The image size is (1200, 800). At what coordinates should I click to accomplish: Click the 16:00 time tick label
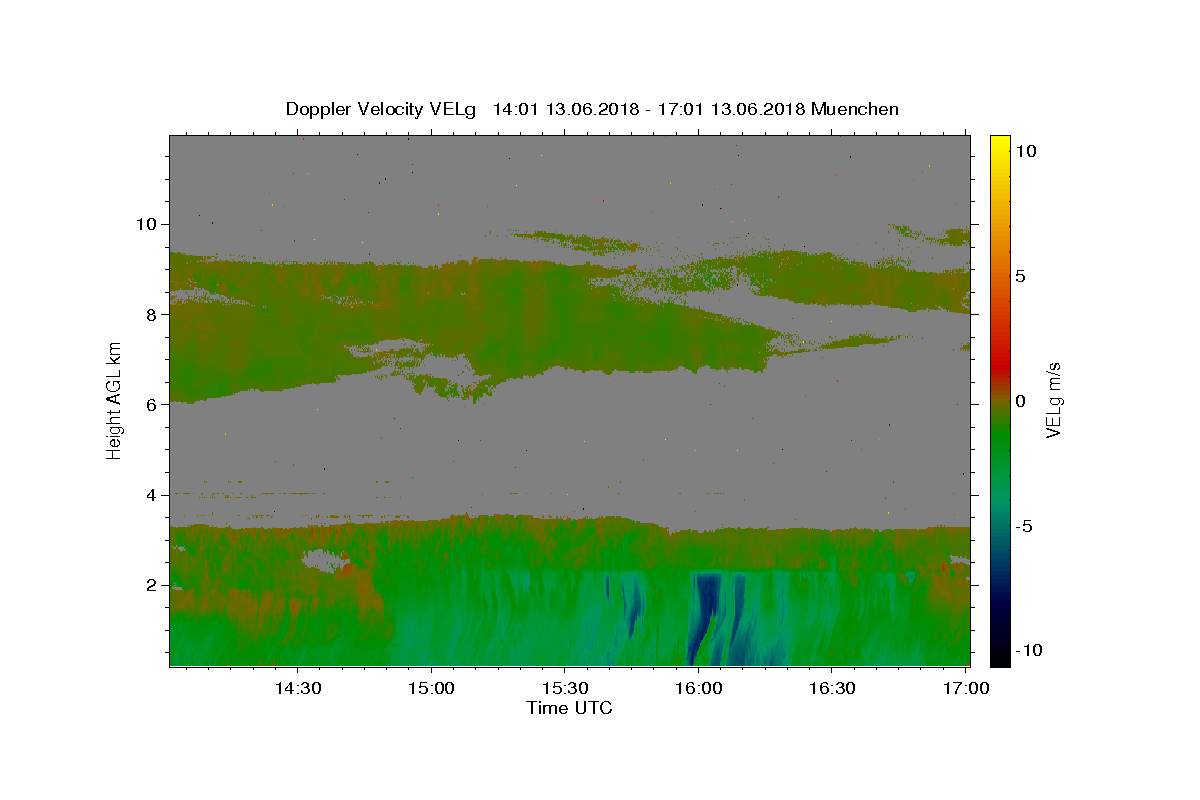point(699,688)
